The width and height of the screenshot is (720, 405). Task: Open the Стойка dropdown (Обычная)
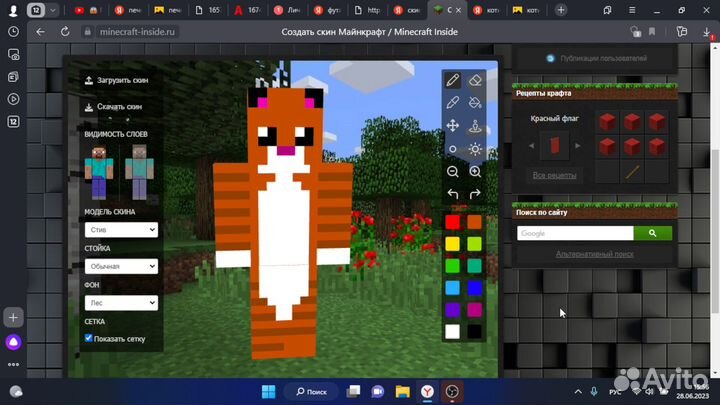(x=121, y=266)
